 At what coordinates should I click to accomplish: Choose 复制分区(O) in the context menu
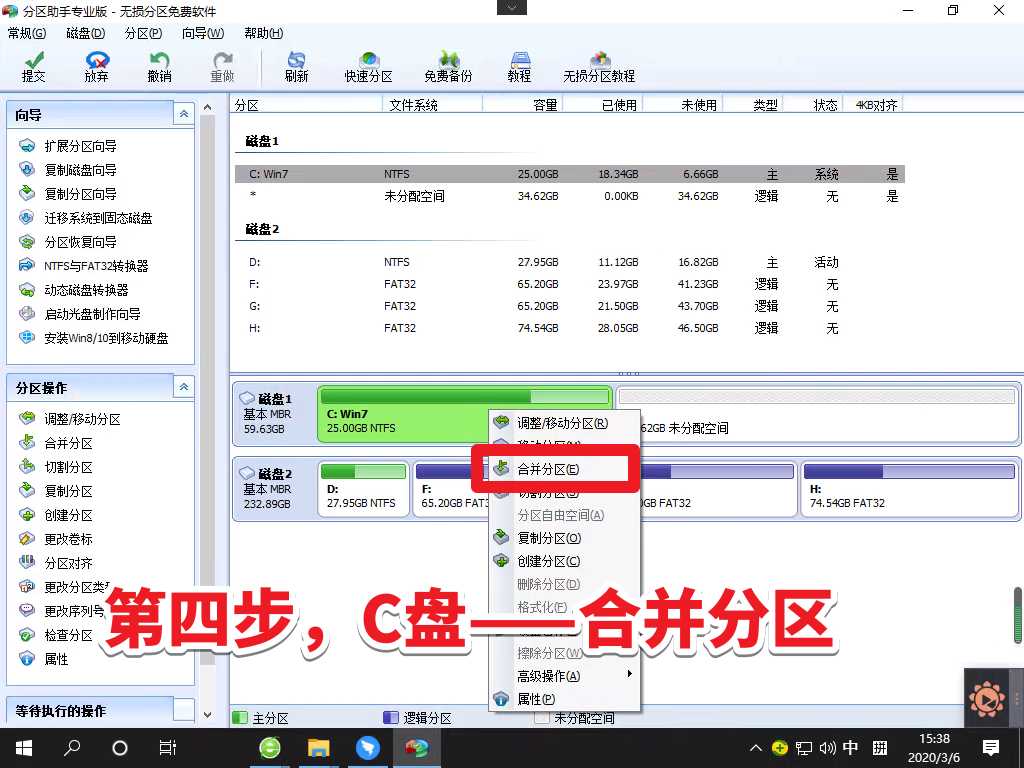566,538
